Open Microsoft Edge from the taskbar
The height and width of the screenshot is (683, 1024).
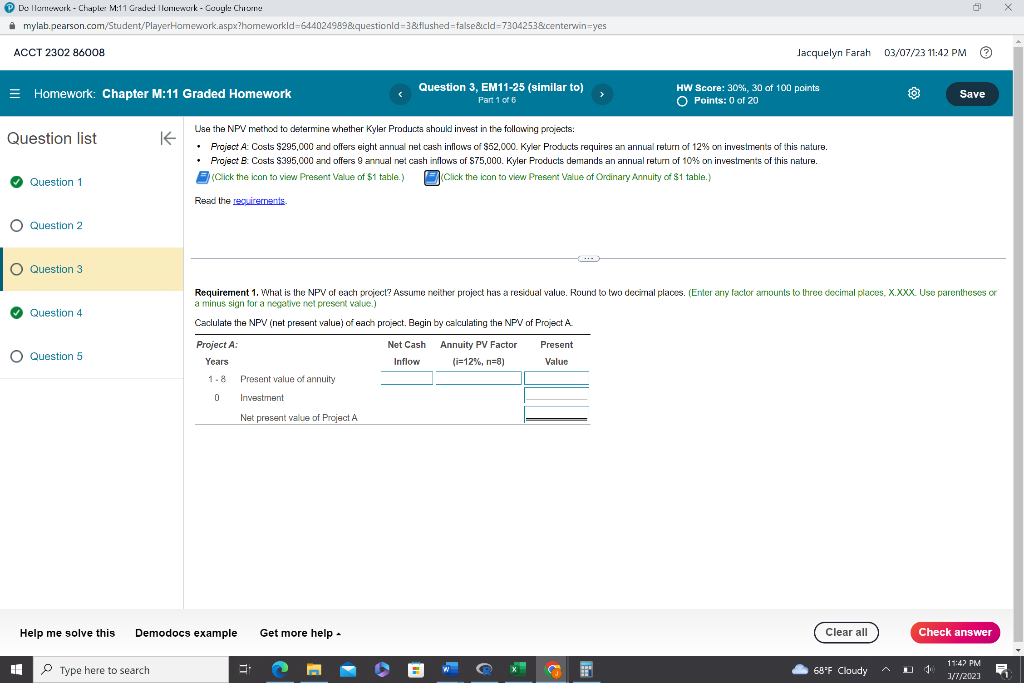[280, 670]
